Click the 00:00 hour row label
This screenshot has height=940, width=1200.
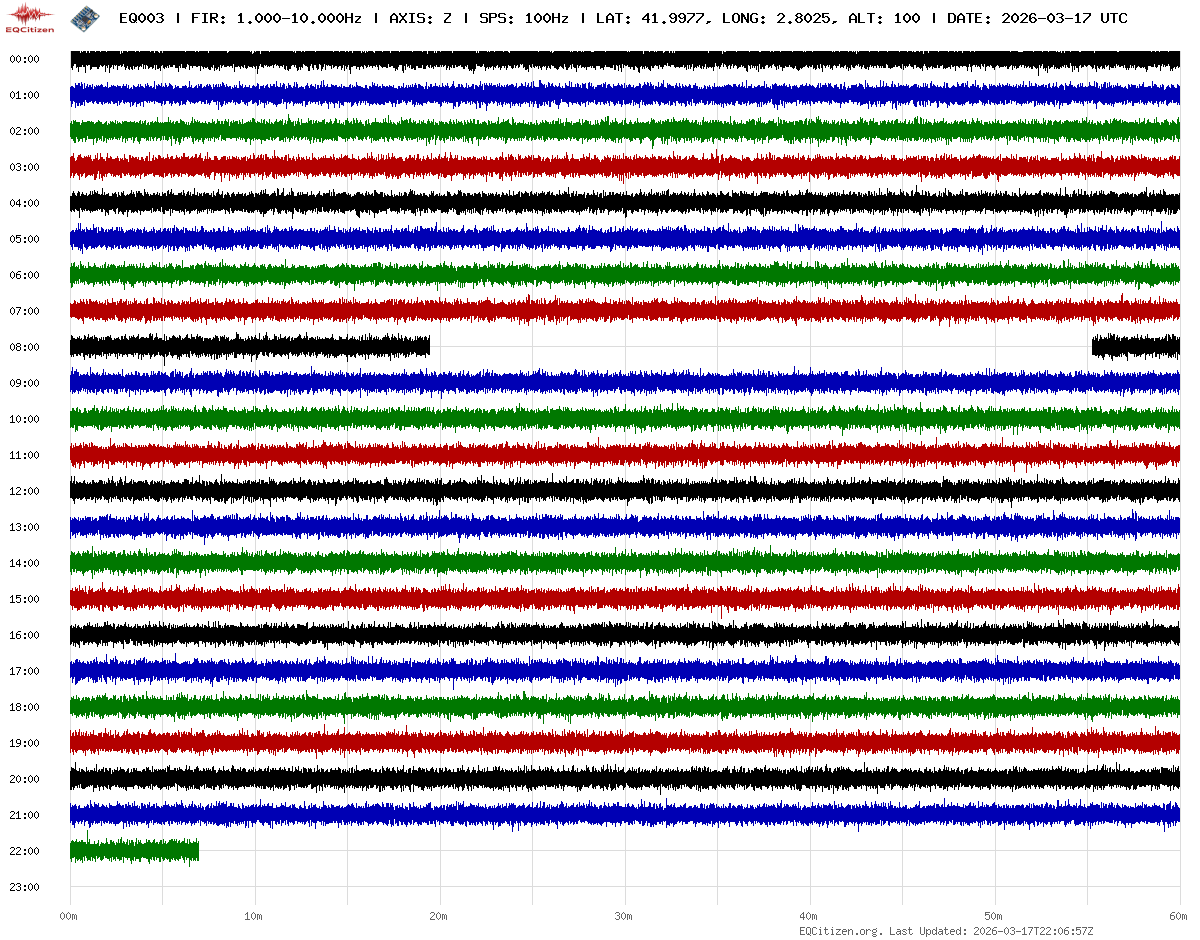pyautogui.click(x=24, y=59)
